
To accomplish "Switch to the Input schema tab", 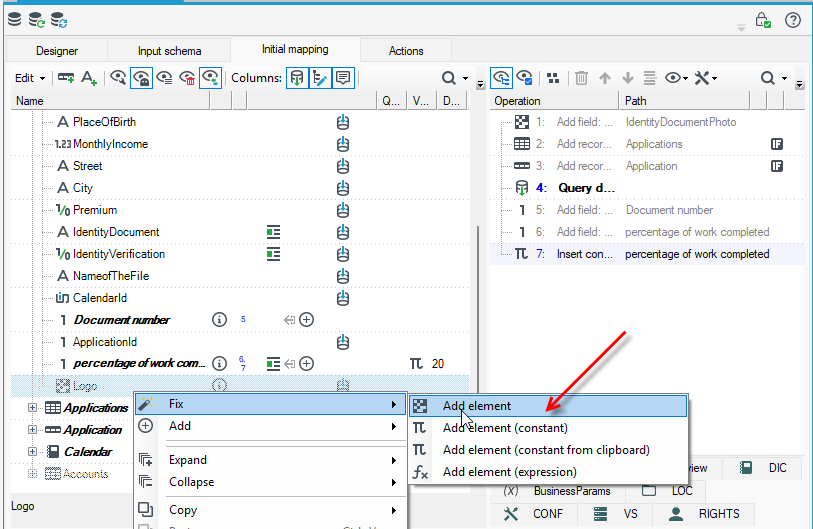I will point(169,51).
